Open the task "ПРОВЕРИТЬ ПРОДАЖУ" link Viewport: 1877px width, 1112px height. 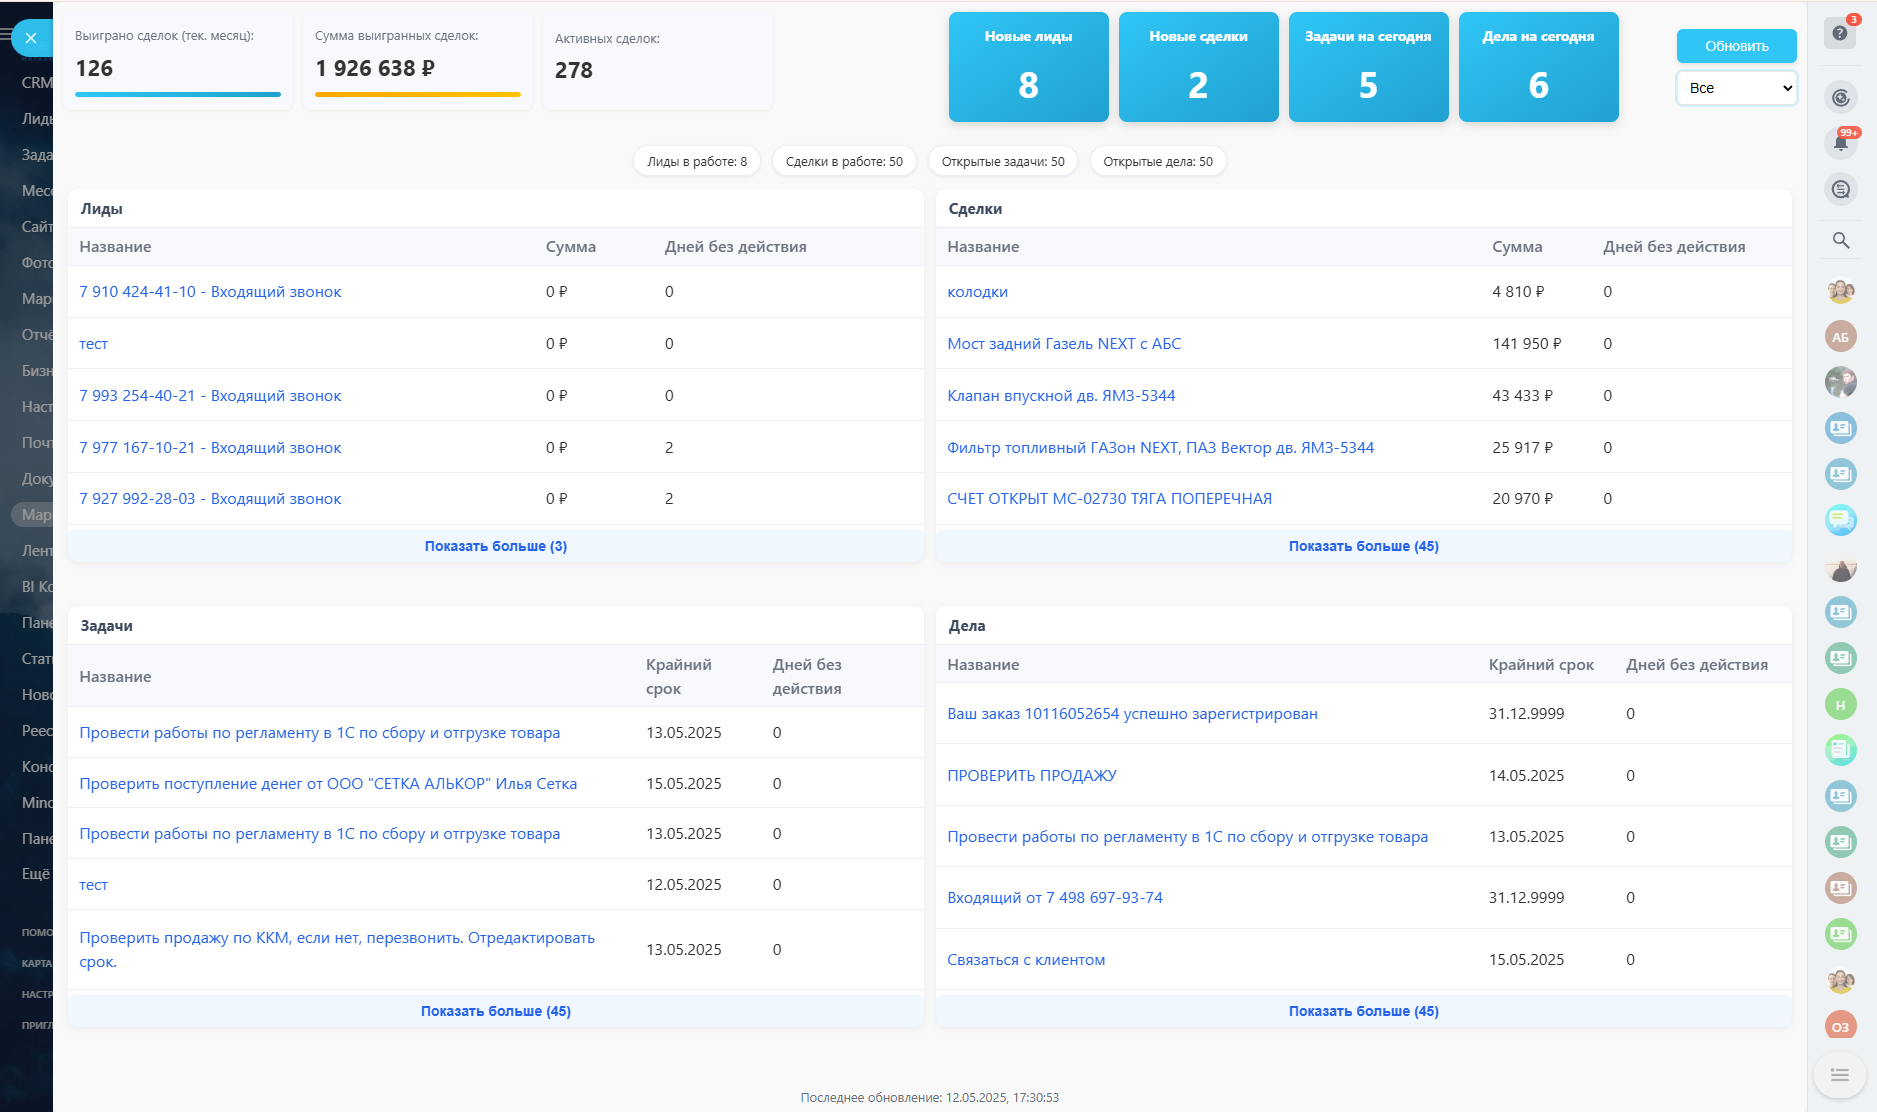click(x=1031, y=776)
